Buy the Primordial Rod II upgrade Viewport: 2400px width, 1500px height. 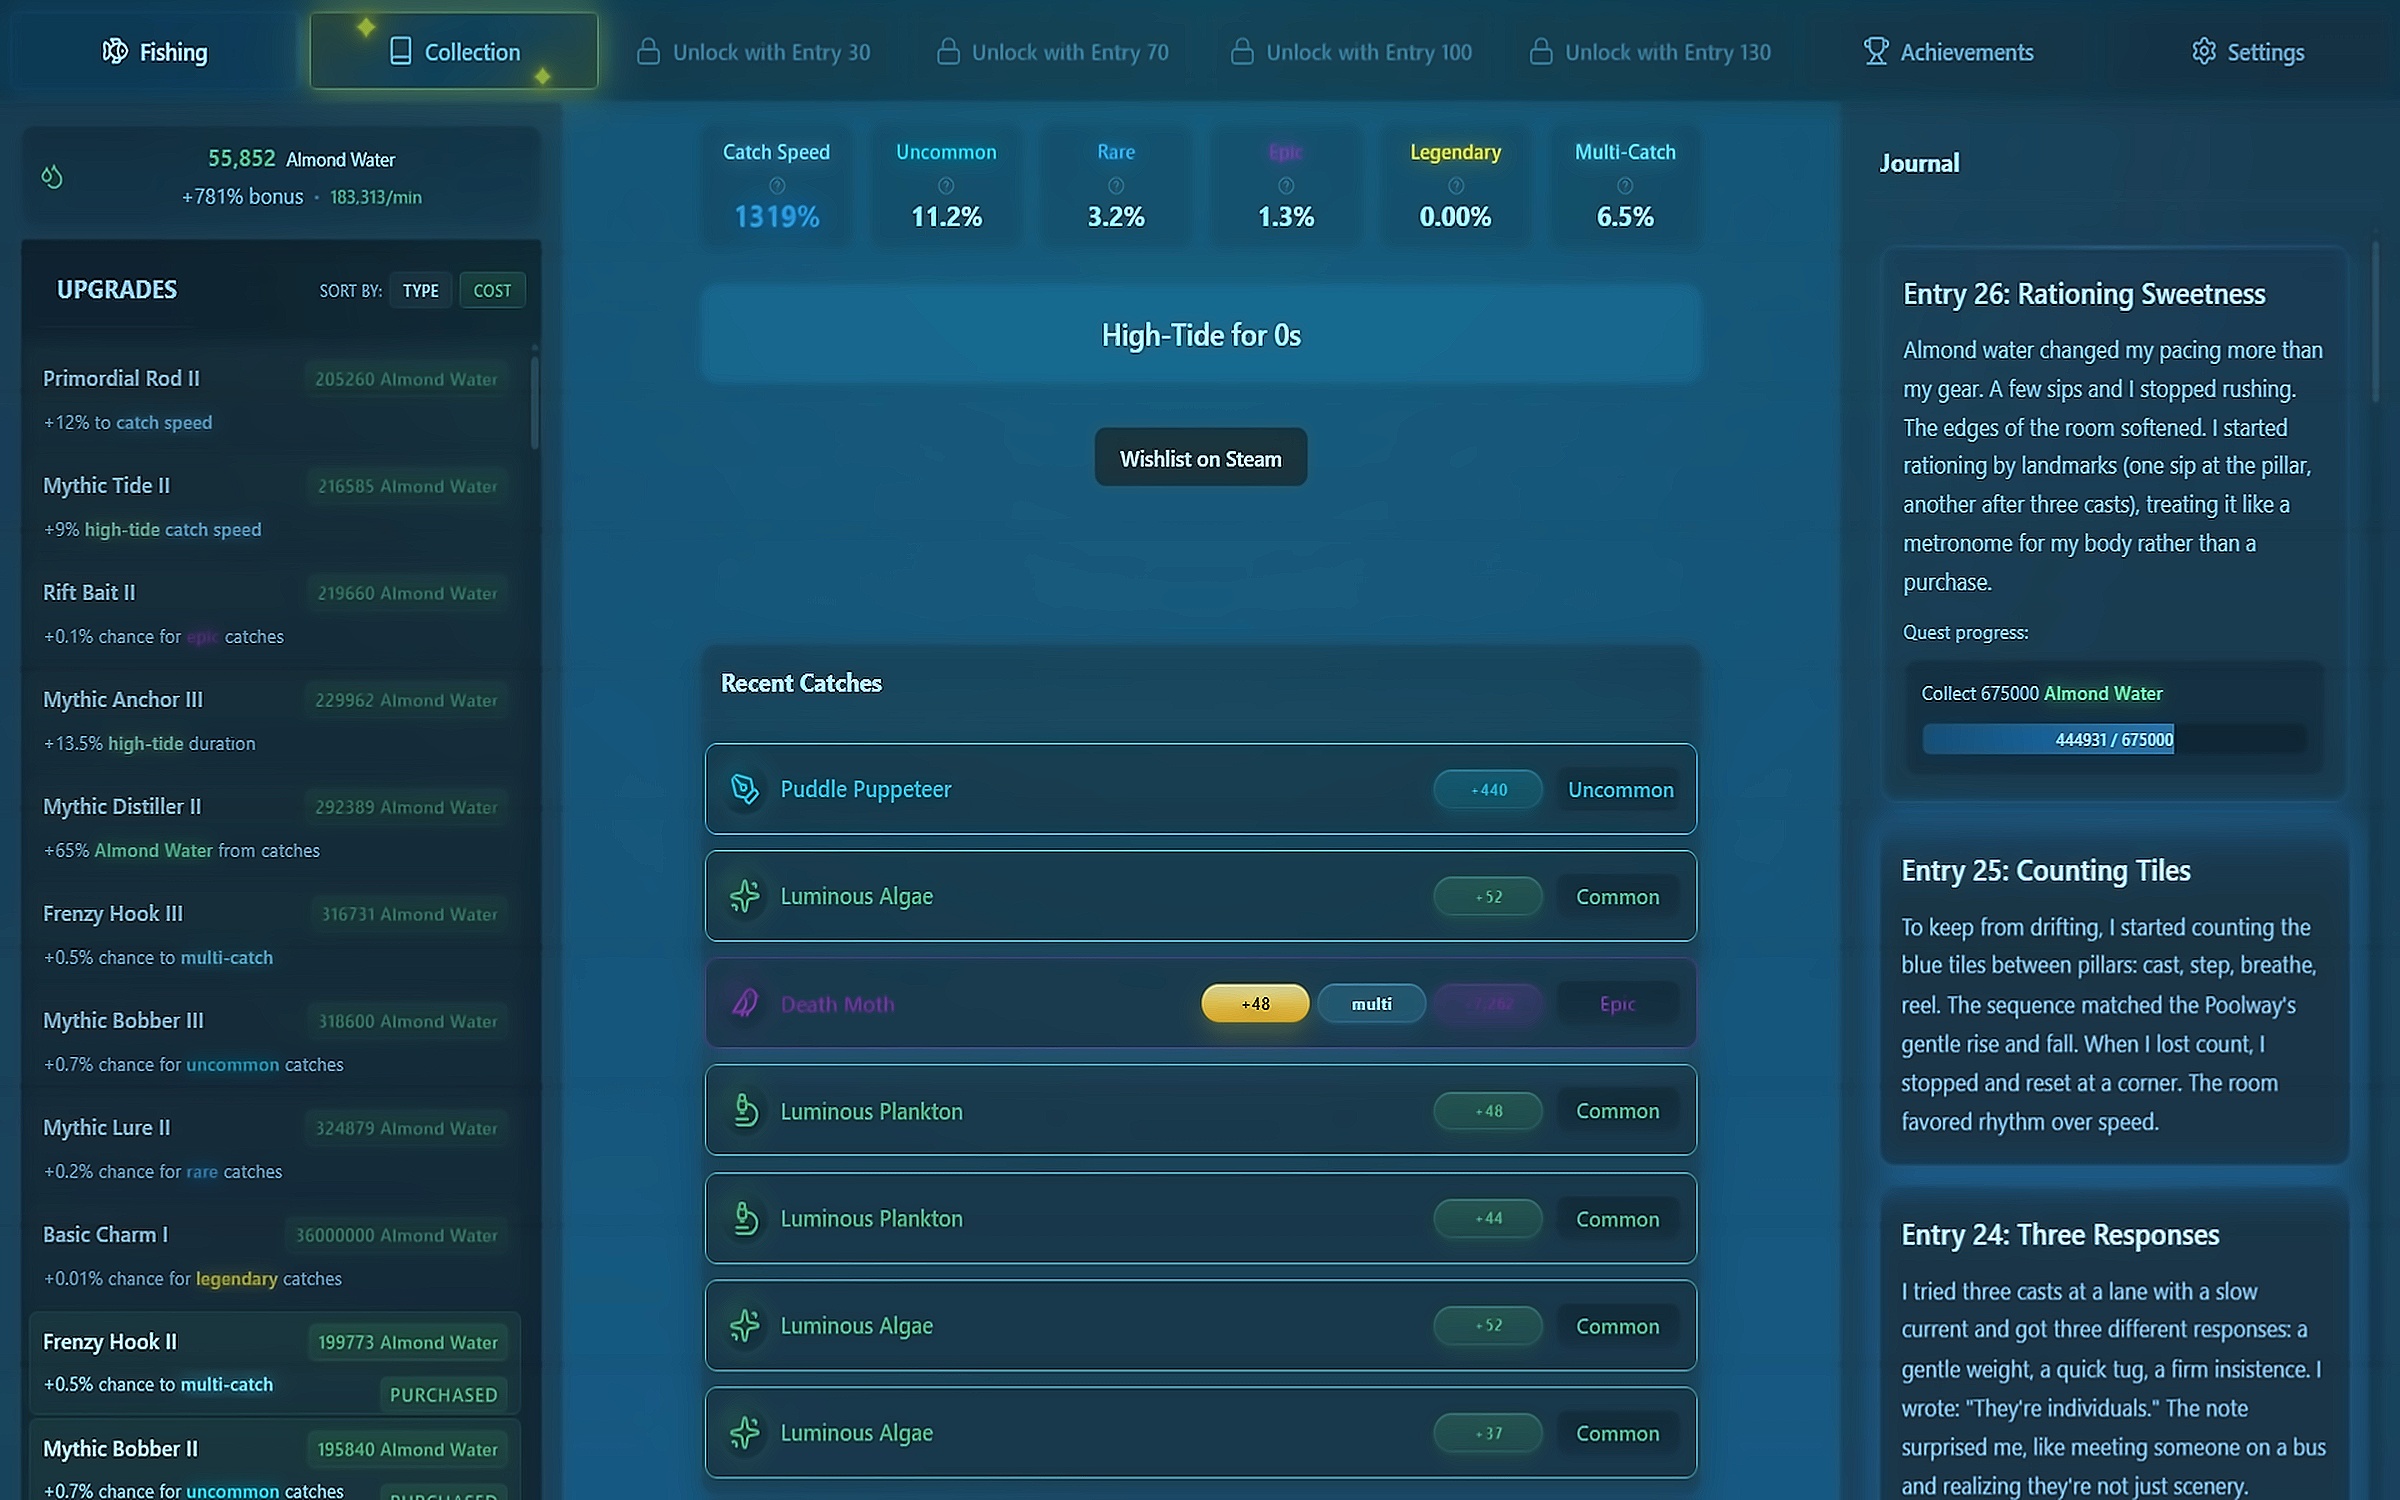405,379
